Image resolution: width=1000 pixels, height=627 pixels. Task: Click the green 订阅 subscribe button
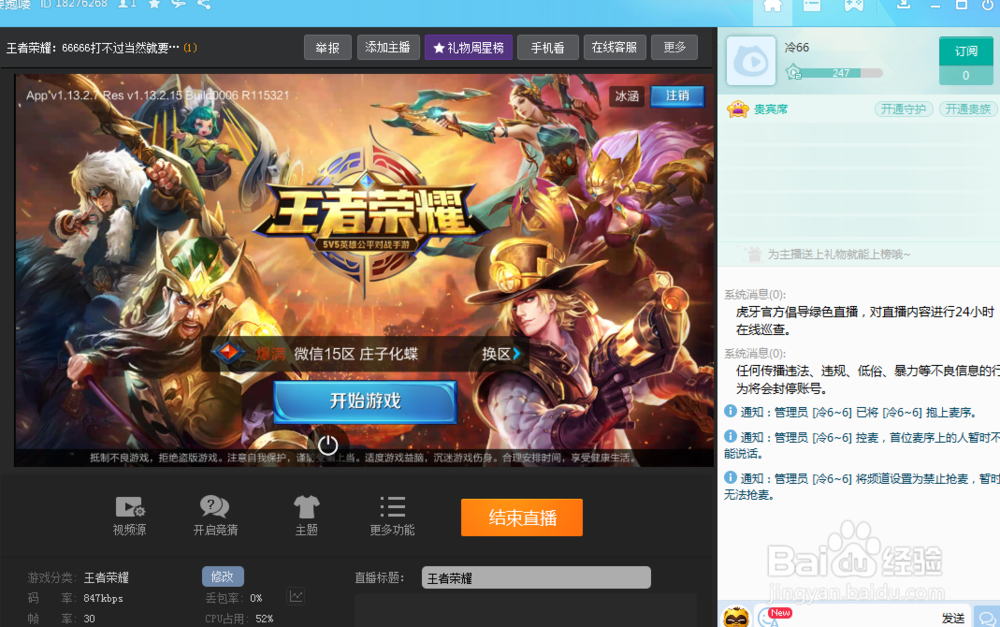click(966, 51)
